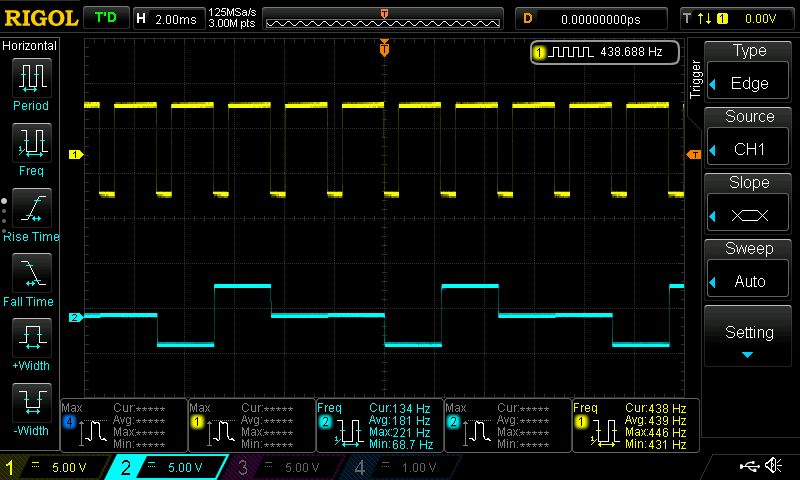Select the Period measurement icon
This screenshot has width=800, height=480.
click(x=31, y=80)
